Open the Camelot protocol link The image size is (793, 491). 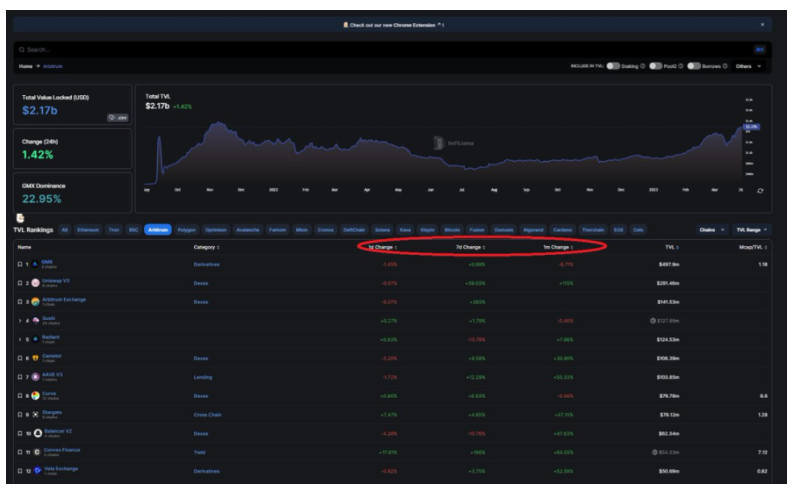(x=52, y=356)
